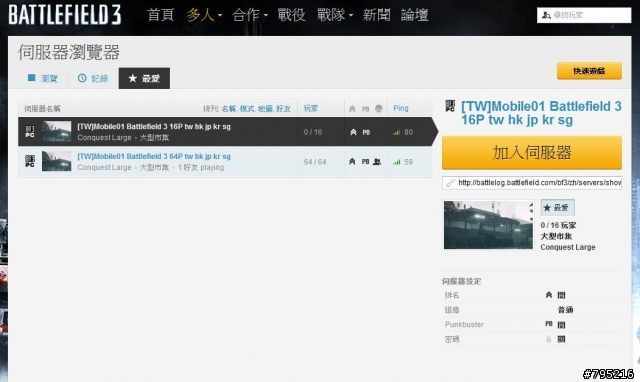Click the 64 / 64 player count
Image resolution: width=640 pixels, height=382 pixels.
pyautogui.click(x=315, y=162)
